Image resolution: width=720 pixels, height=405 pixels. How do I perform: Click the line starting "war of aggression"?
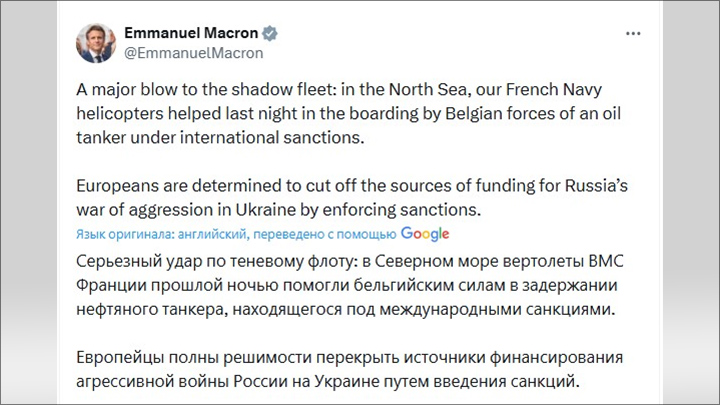coord(279,209)
